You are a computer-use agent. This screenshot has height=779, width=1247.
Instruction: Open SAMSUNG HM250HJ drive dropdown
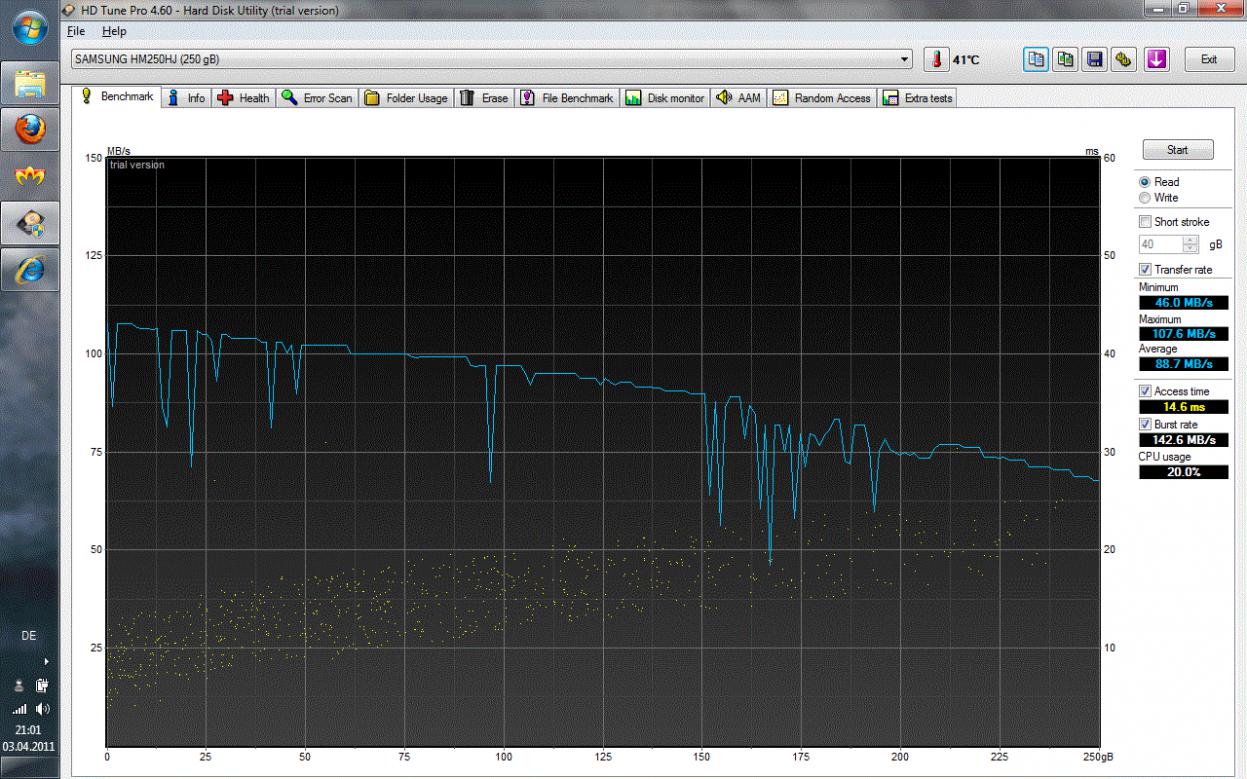[x=492, y=60]
